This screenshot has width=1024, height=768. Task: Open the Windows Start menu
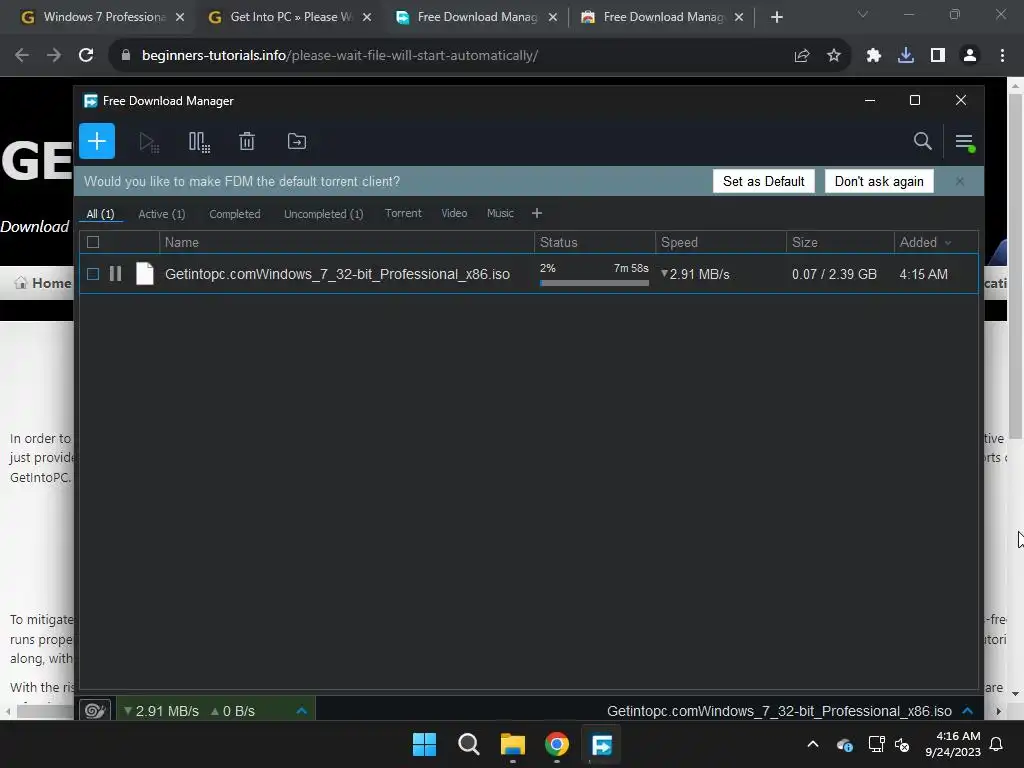coord(424,744)
